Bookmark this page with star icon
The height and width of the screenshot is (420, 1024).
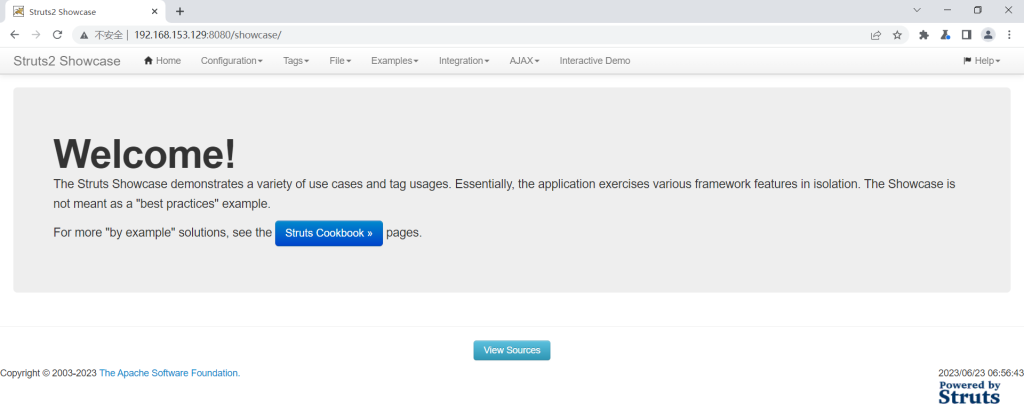(897, 35)
